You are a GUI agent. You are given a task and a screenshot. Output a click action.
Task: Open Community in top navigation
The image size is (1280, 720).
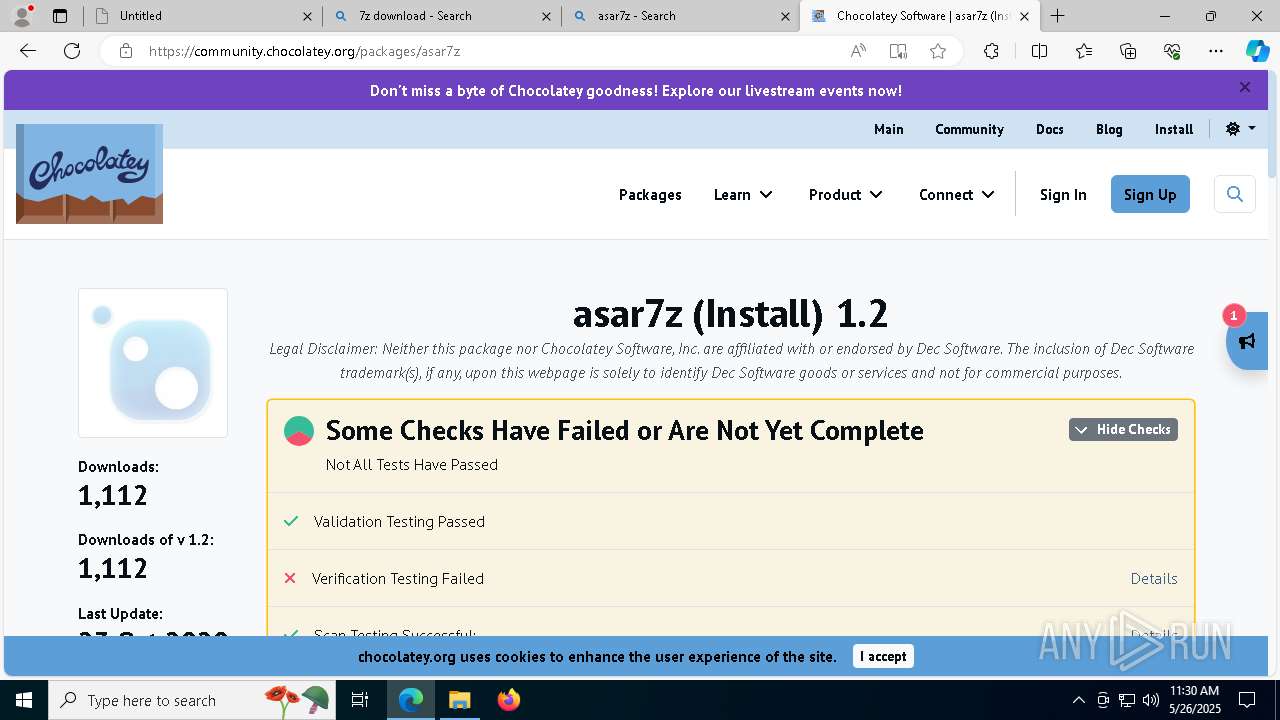[969, 129]
